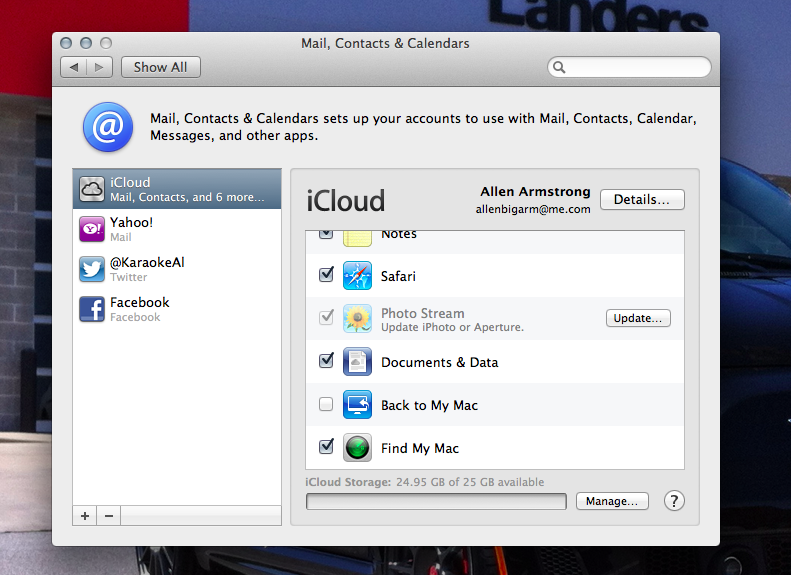Screen dimensions: 791x575
Task: Click the Back to My Mac label
Action: (429, 406)
